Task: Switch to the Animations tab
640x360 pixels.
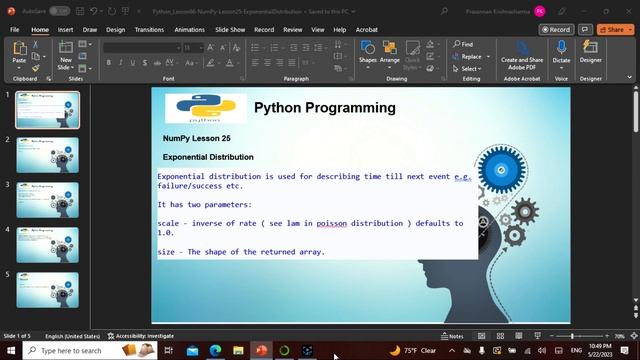Action: 189,30
